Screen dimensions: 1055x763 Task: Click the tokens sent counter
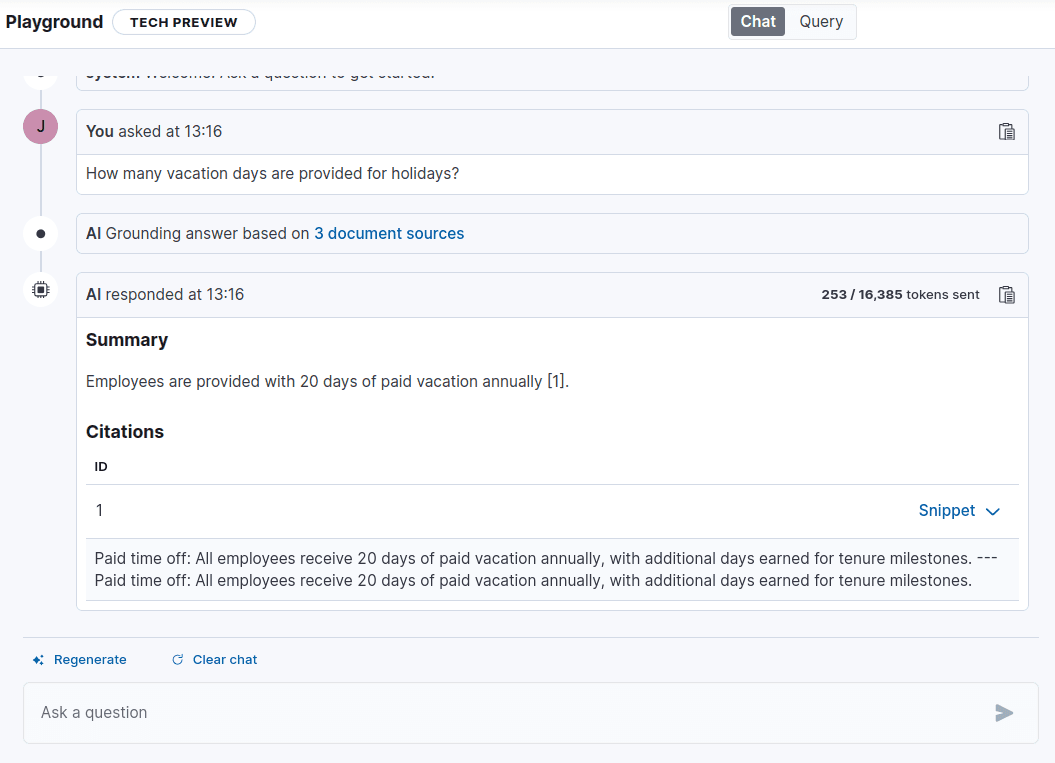(x=900, y=295)
